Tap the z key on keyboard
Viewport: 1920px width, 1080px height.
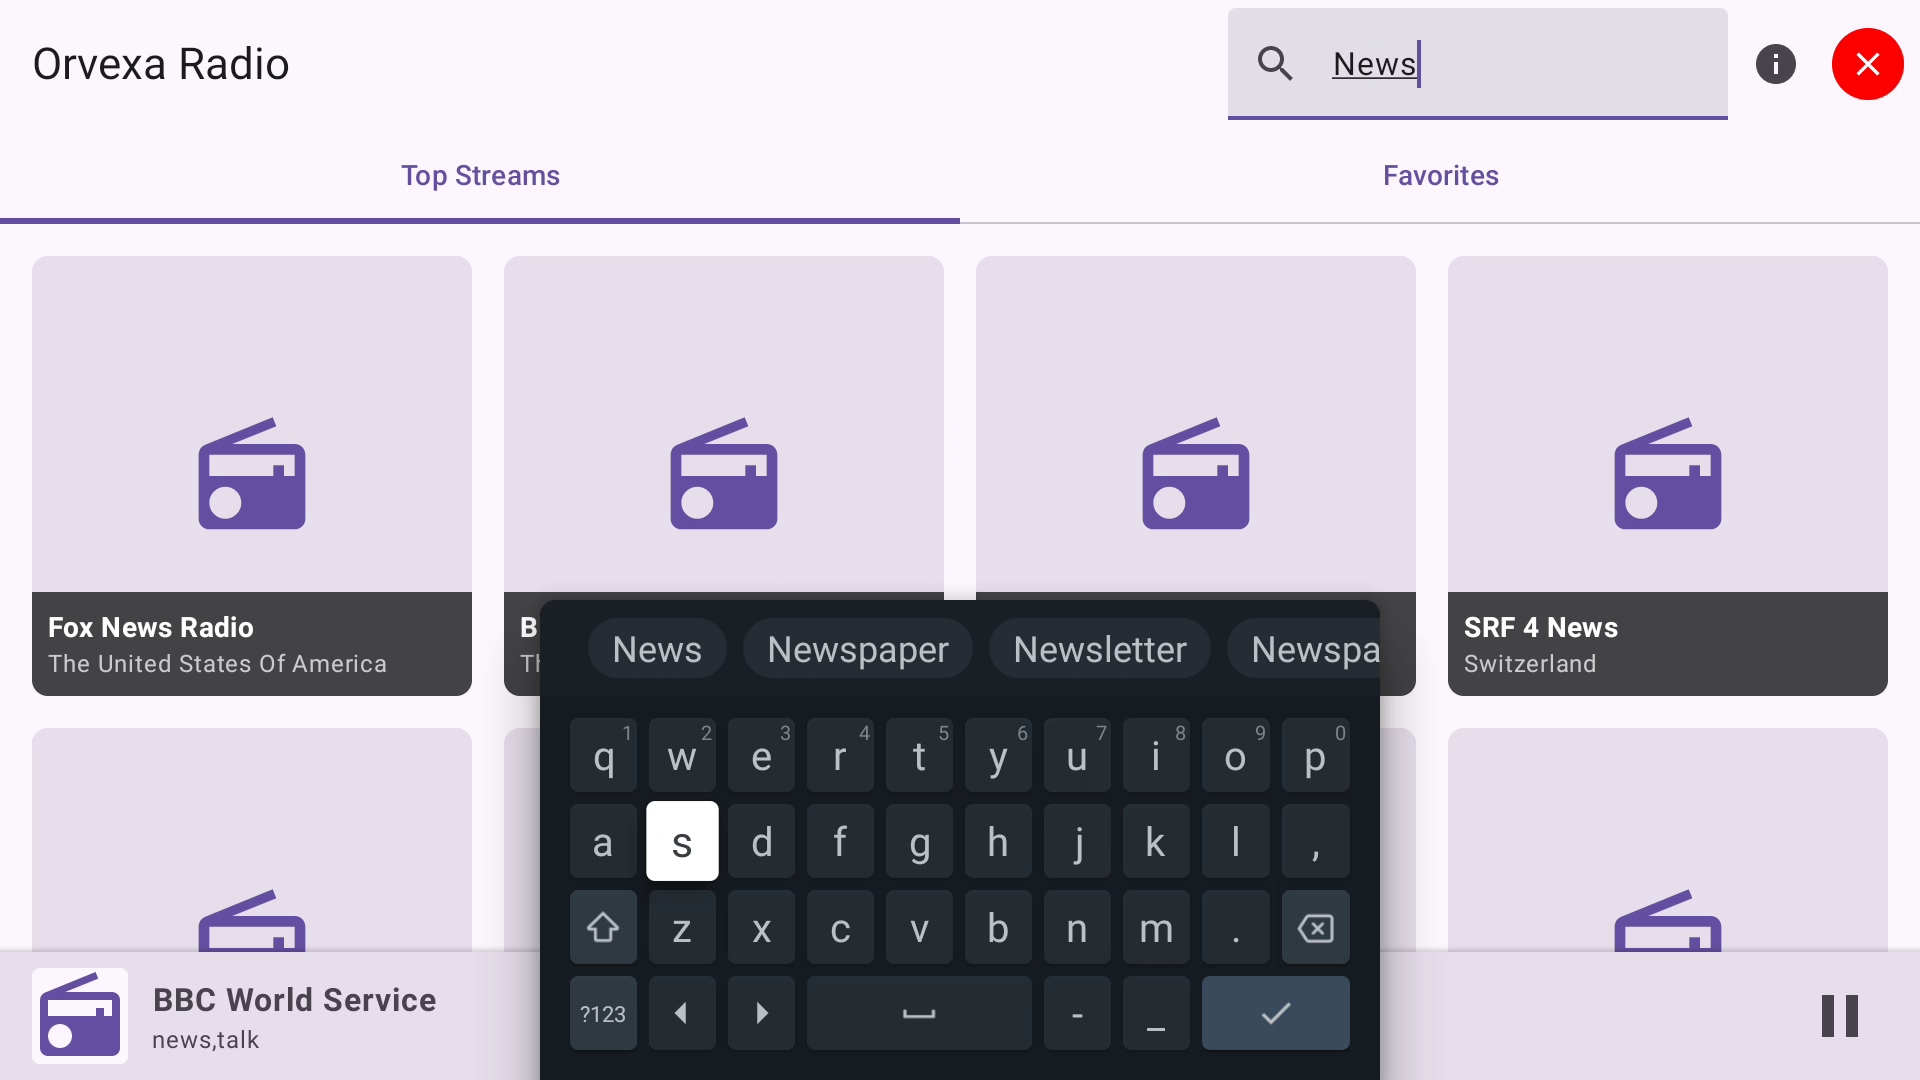coord(682,928)
